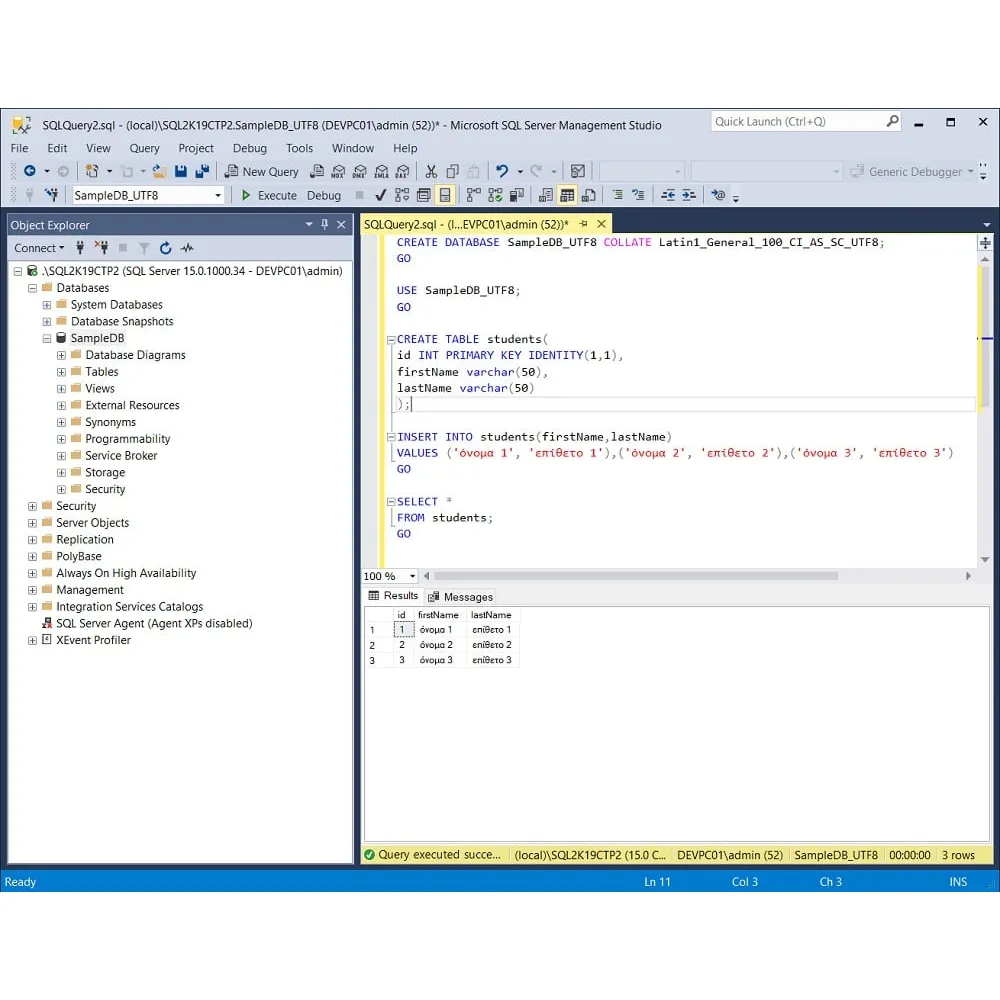Open the Tools menu

click(299, 148)
